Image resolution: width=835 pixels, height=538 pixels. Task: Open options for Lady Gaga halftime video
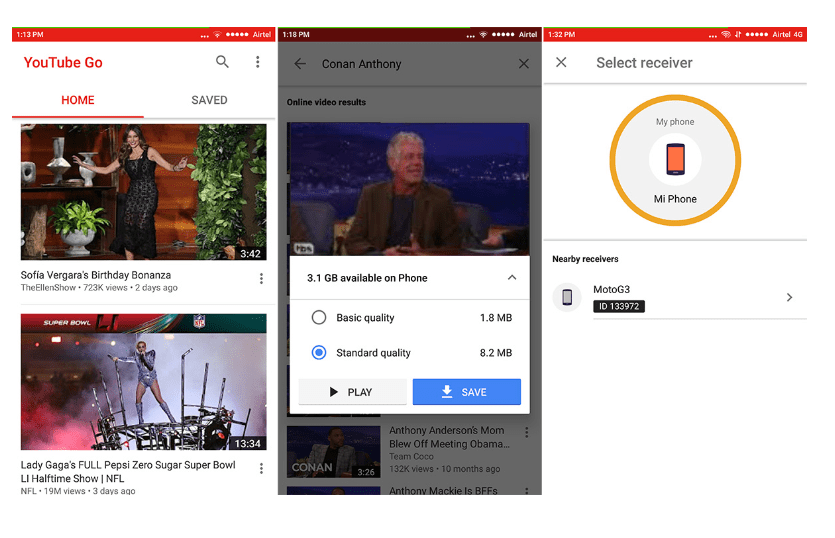click(x=261, y=468)
